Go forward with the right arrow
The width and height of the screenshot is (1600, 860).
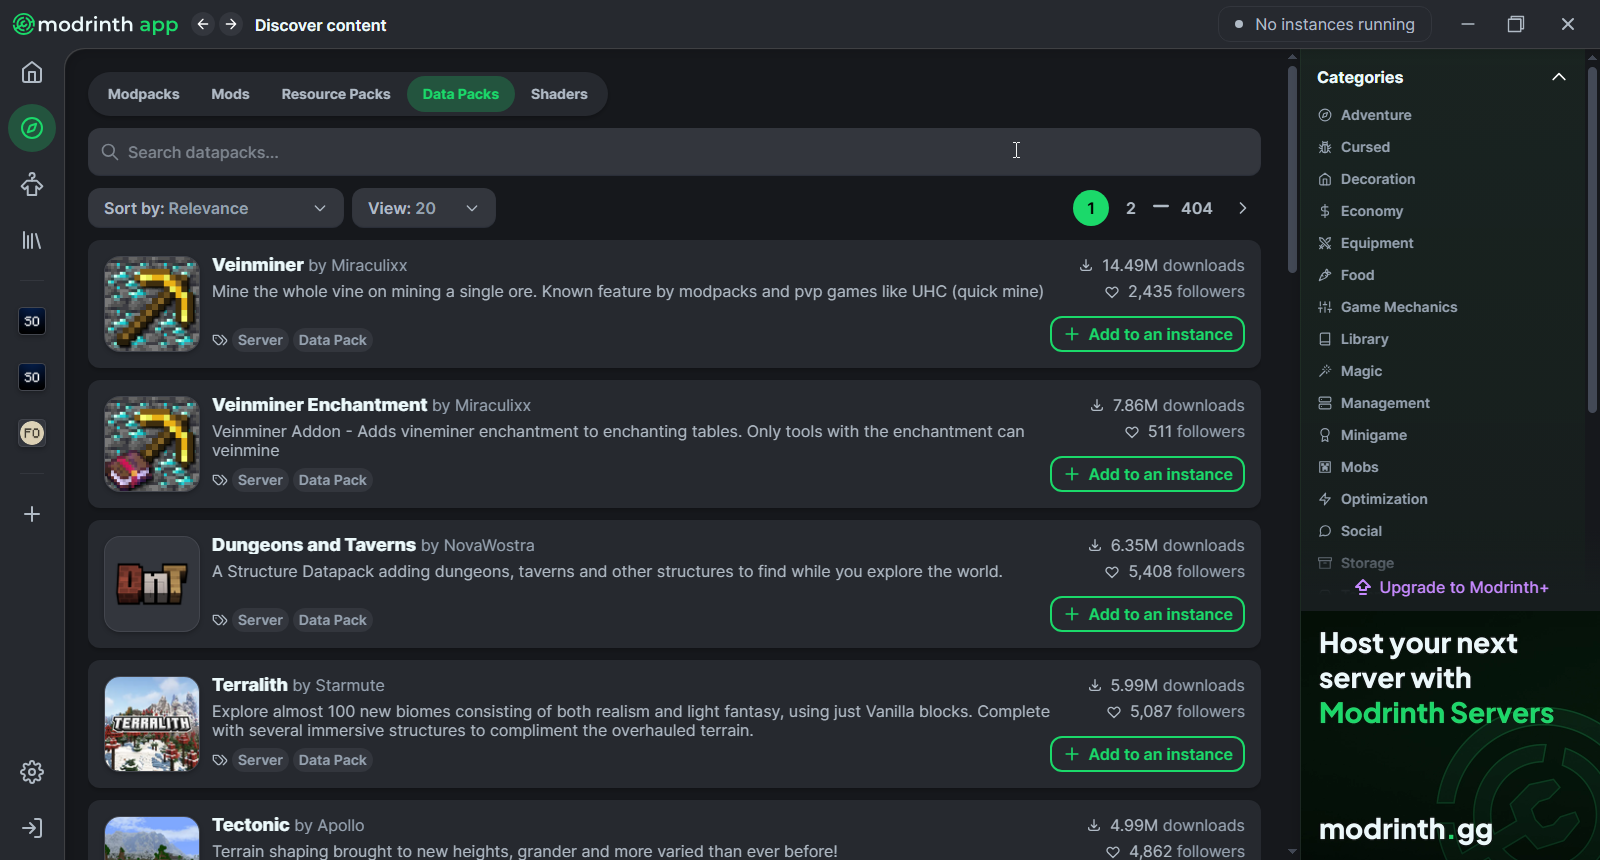coord(231,24)
